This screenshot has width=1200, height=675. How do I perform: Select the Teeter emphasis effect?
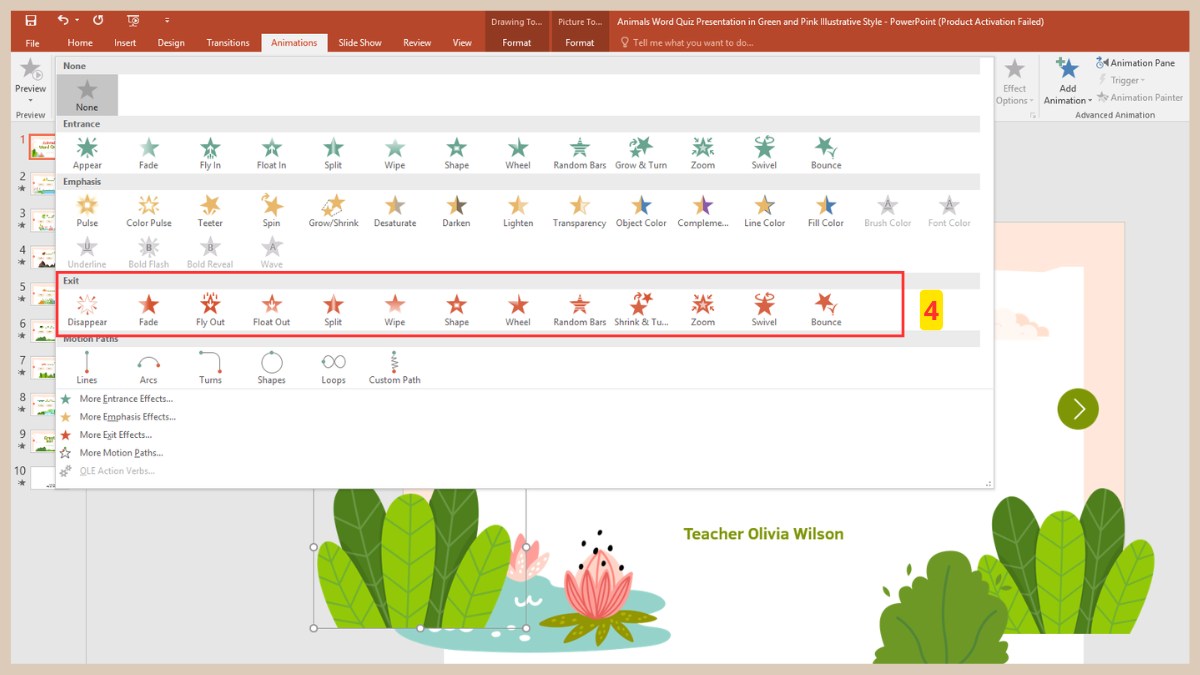coord(210,208)
